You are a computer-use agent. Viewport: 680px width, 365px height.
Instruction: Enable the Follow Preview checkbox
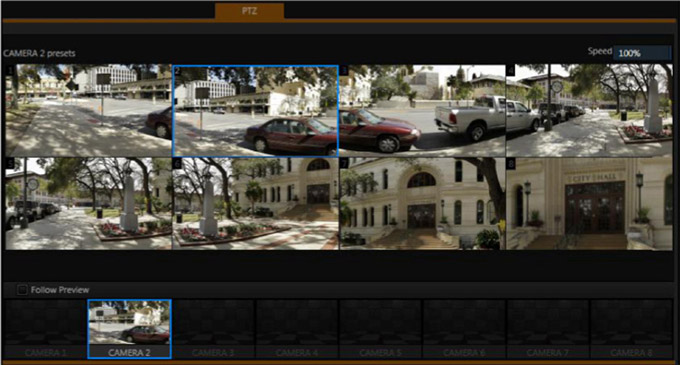(x=22, y=290)
